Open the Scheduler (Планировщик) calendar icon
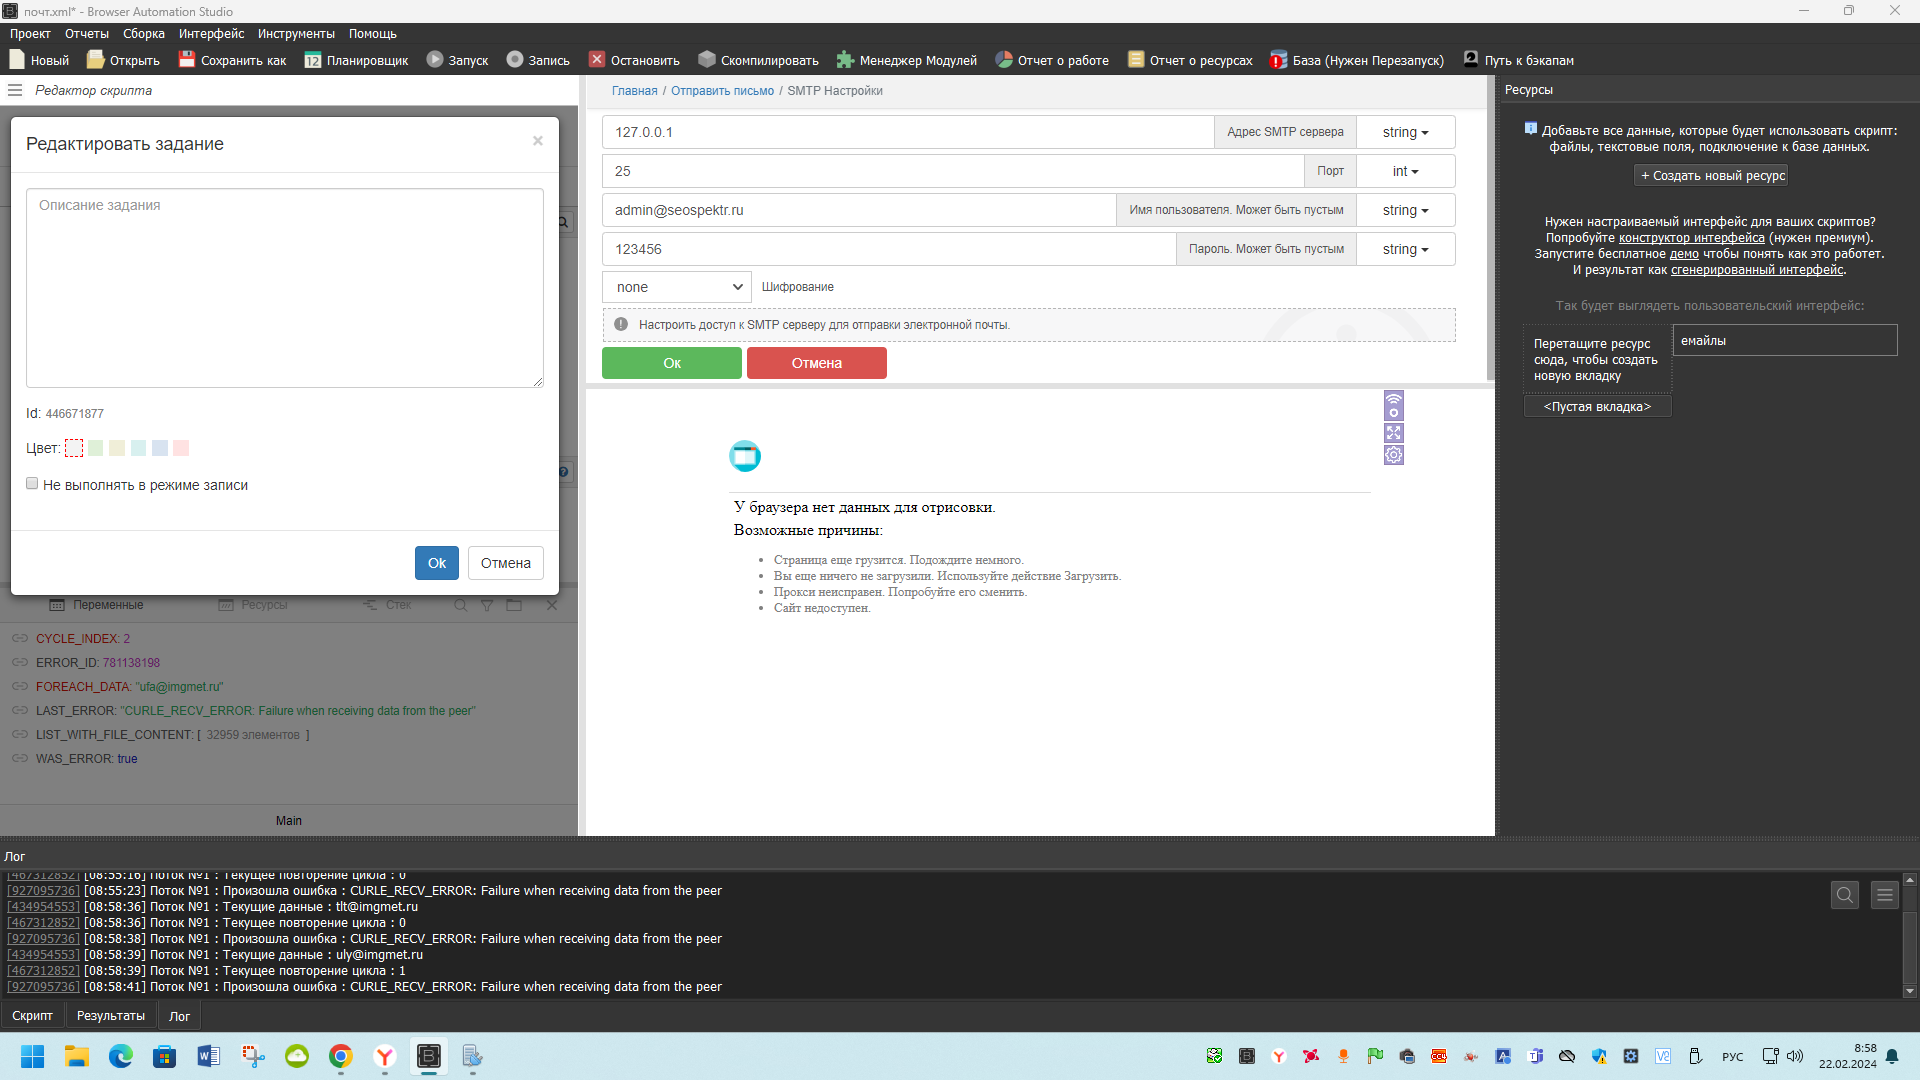 (313, 60)
